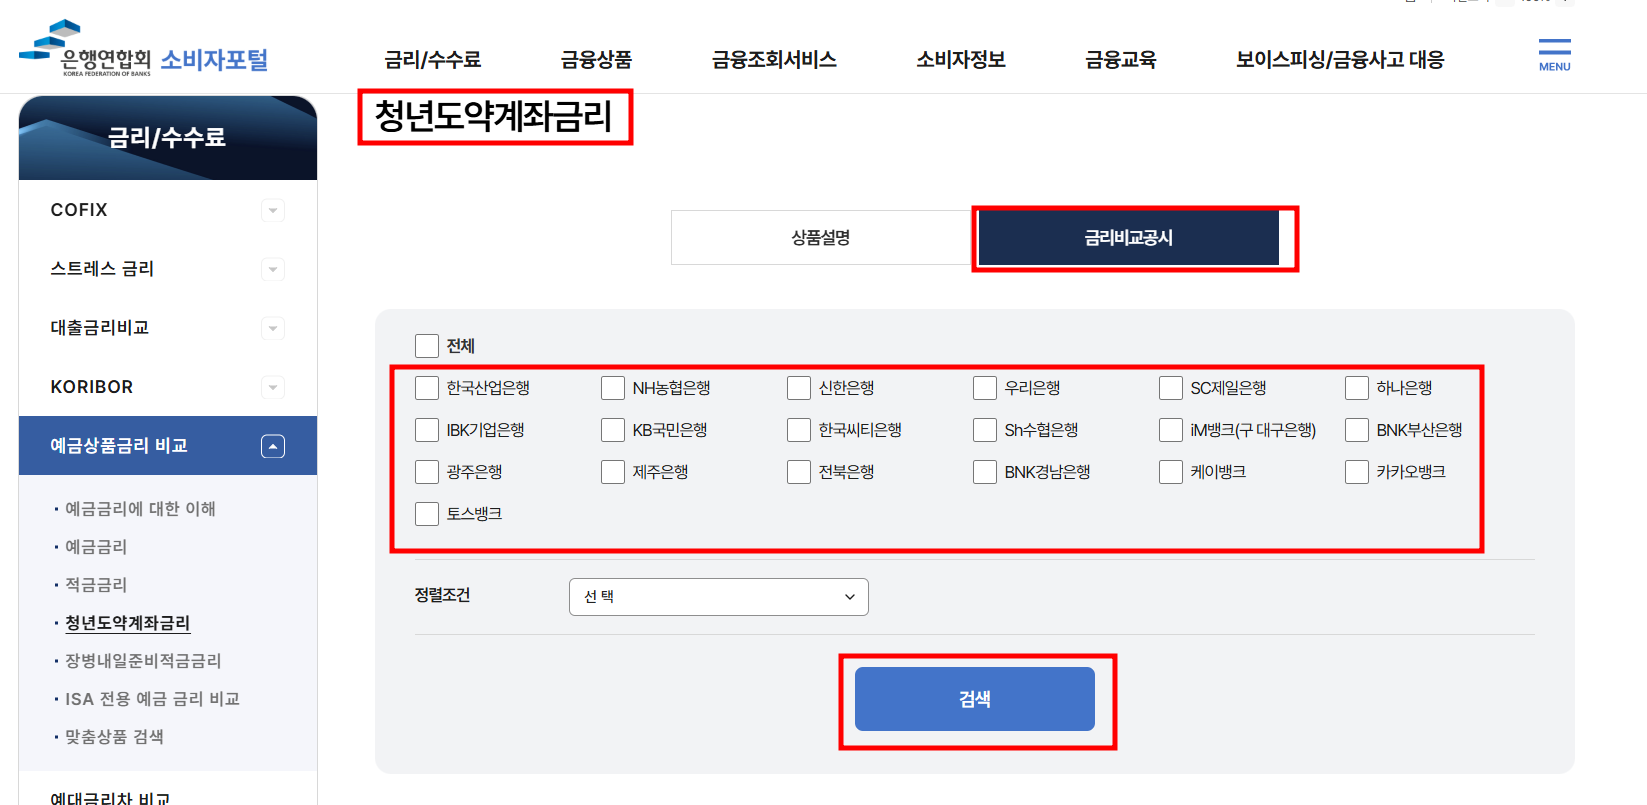This screenshot has height=805, width=1647.
Task: Check the 신한은행 checkbox
Action: pyautogui.click(x=799, y=388)
